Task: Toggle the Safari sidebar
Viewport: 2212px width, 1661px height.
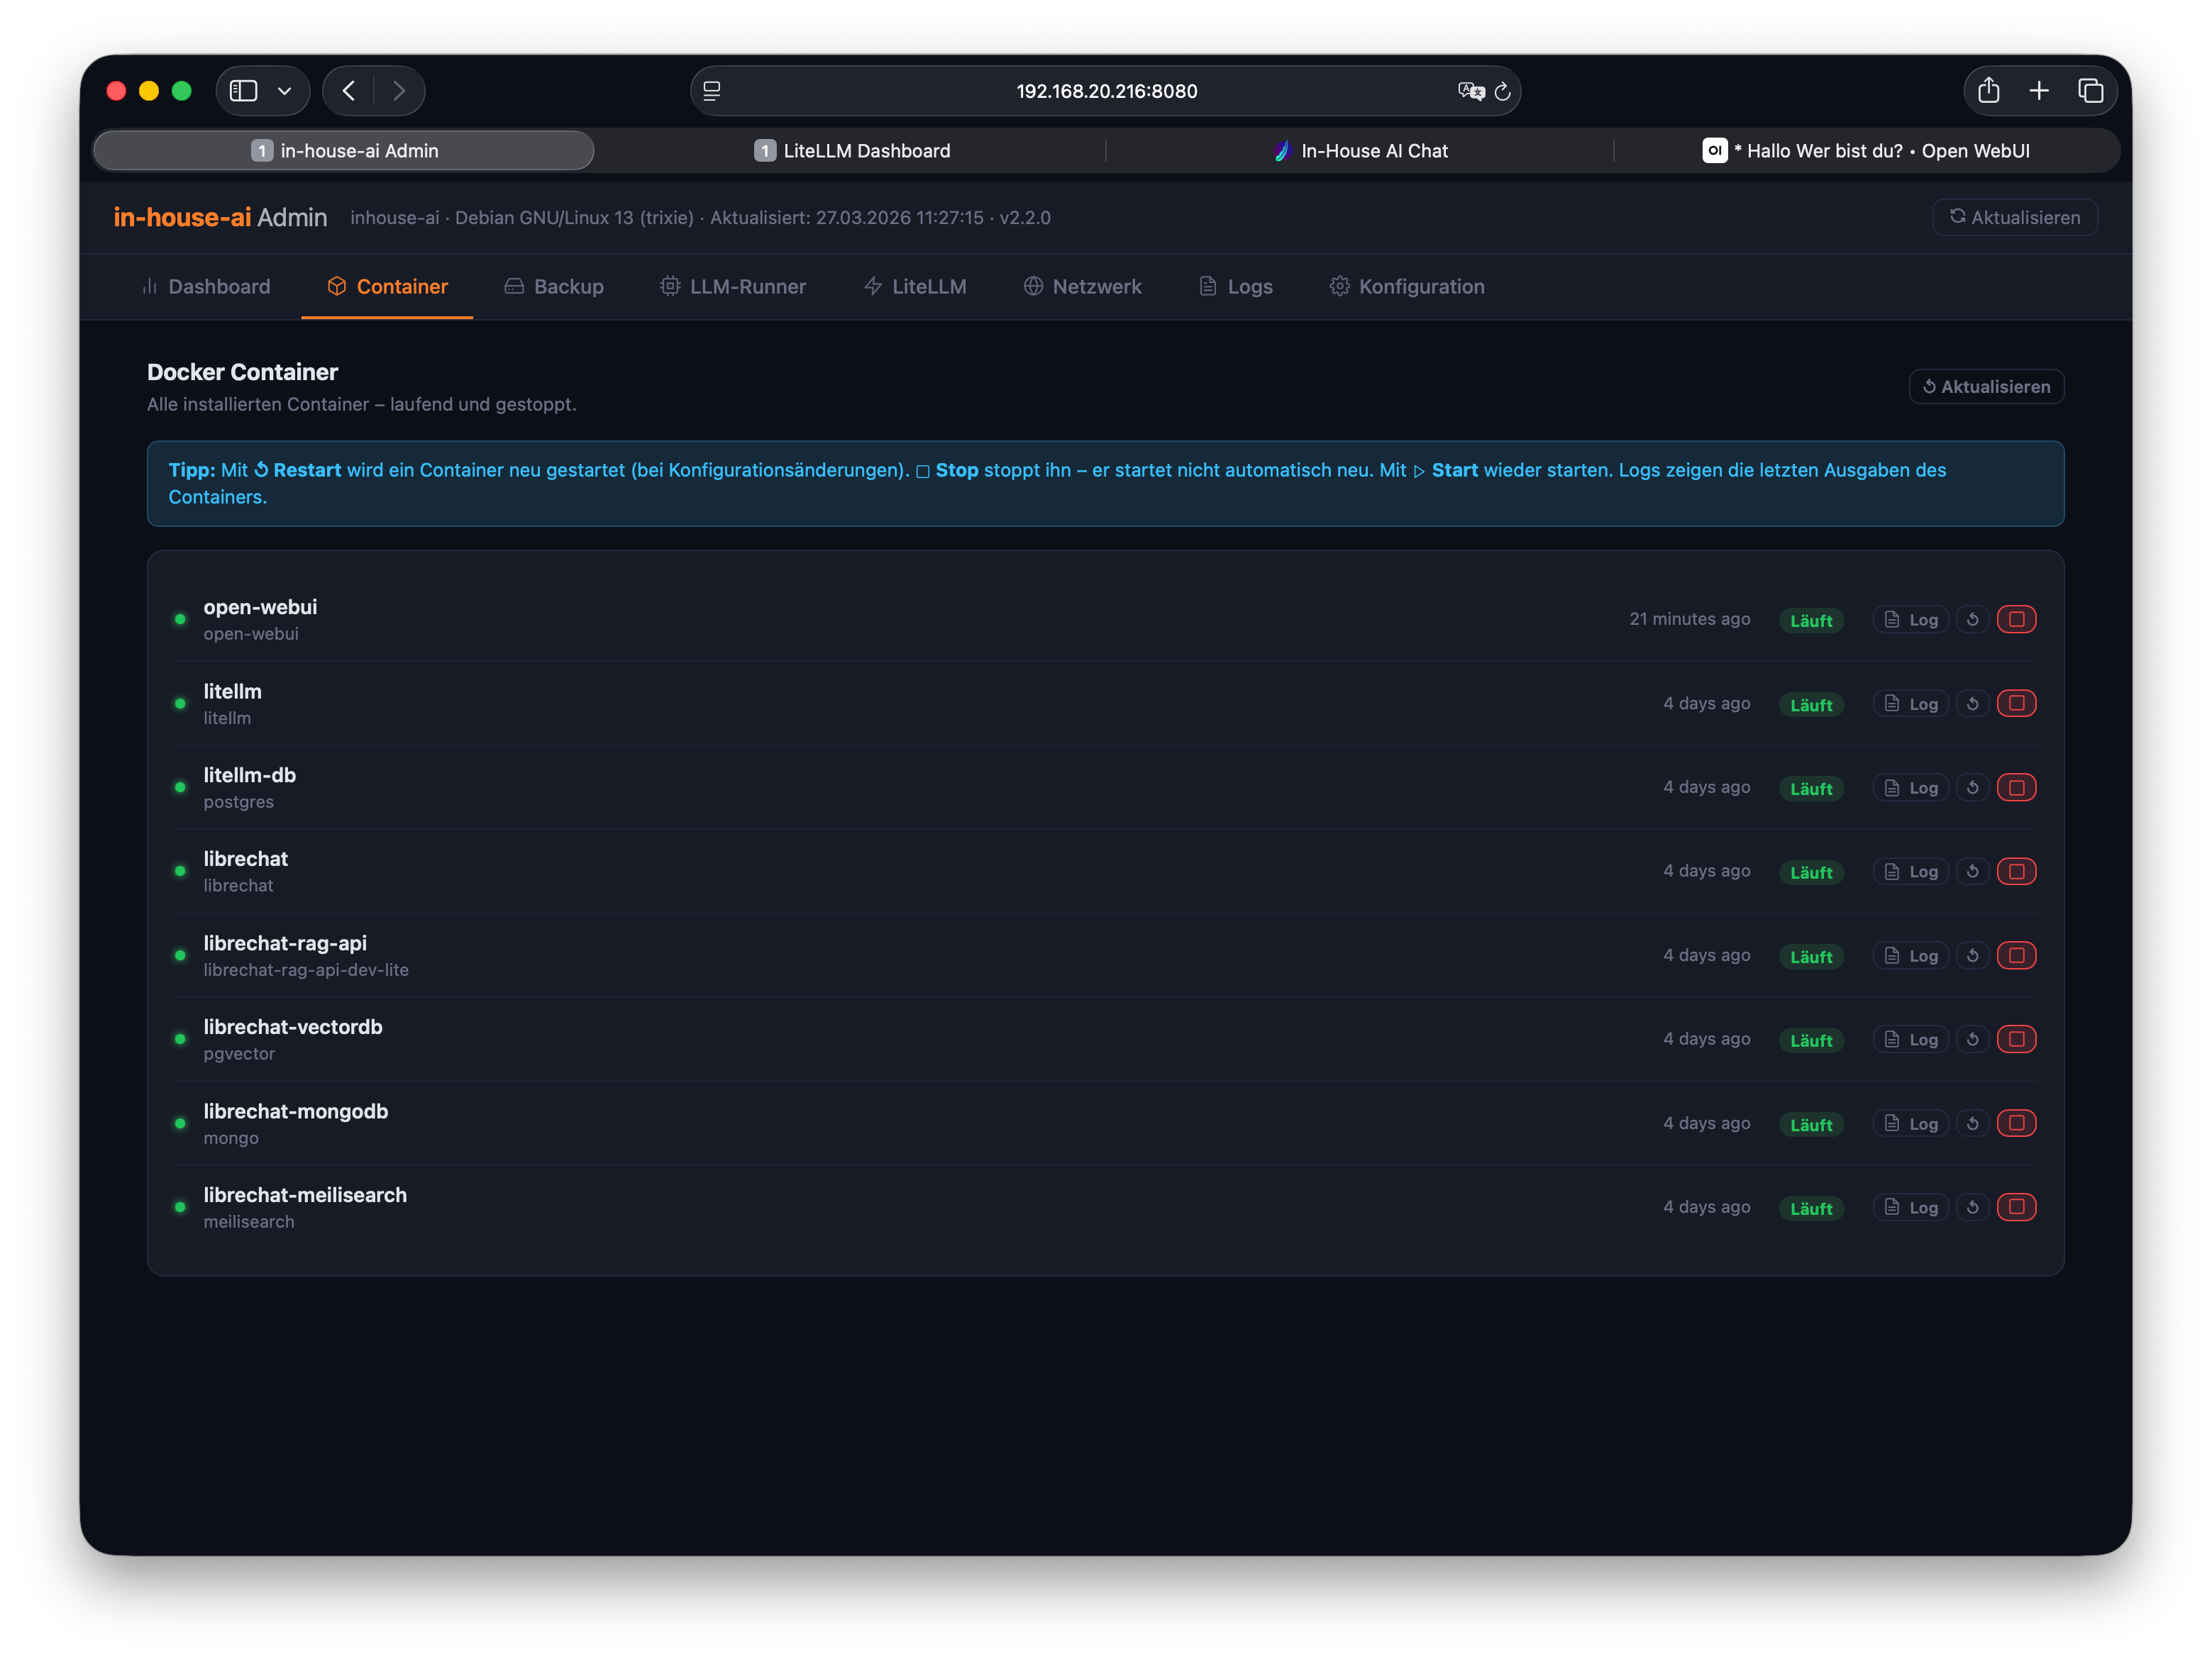Action: pyautogui.click(x=243, y=91)
